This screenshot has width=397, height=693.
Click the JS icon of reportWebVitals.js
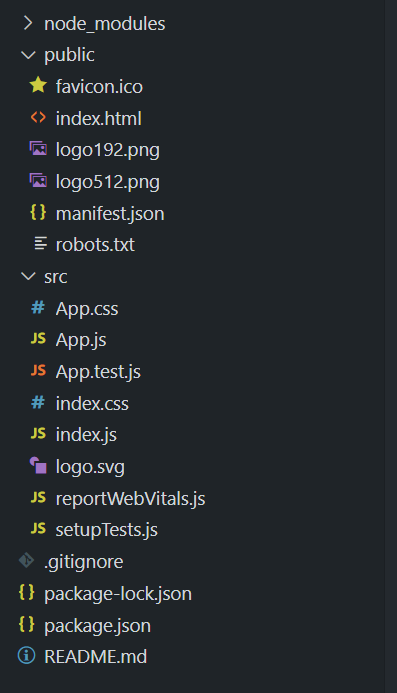38,498
